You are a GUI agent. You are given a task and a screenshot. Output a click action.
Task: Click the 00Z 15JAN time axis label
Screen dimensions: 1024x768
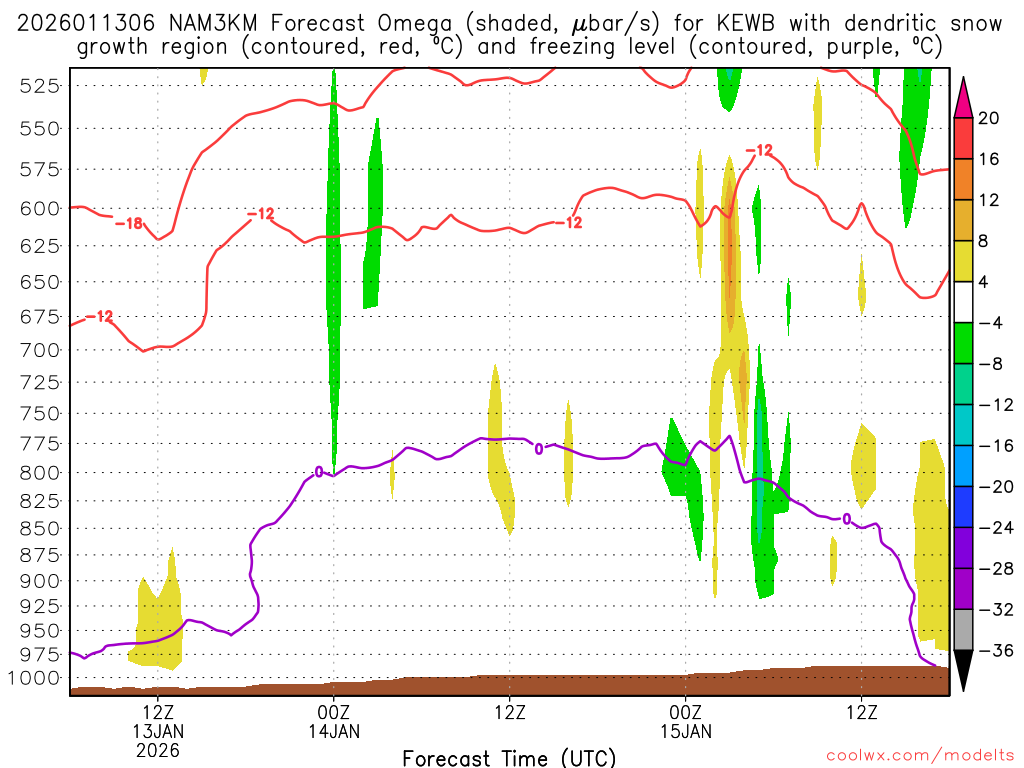tap(686, 722)
